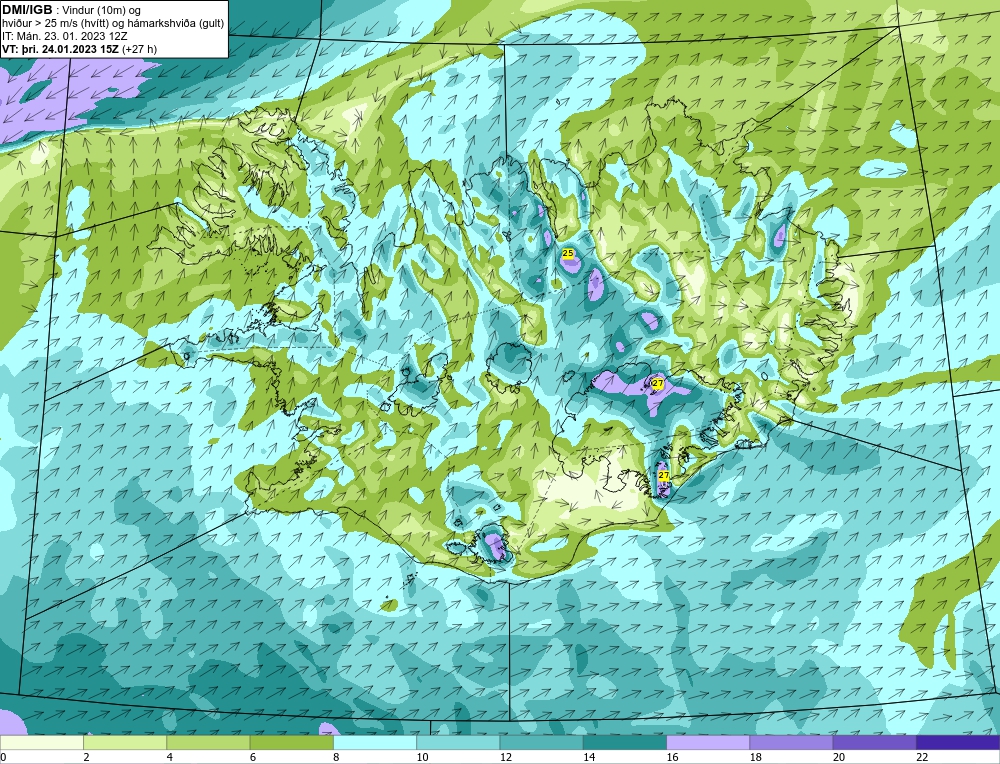Viewport: 1000px width, 764px height.
Task: Pick the 4–6 m/s green legend swatch
Action: click(x=208, y=742)
